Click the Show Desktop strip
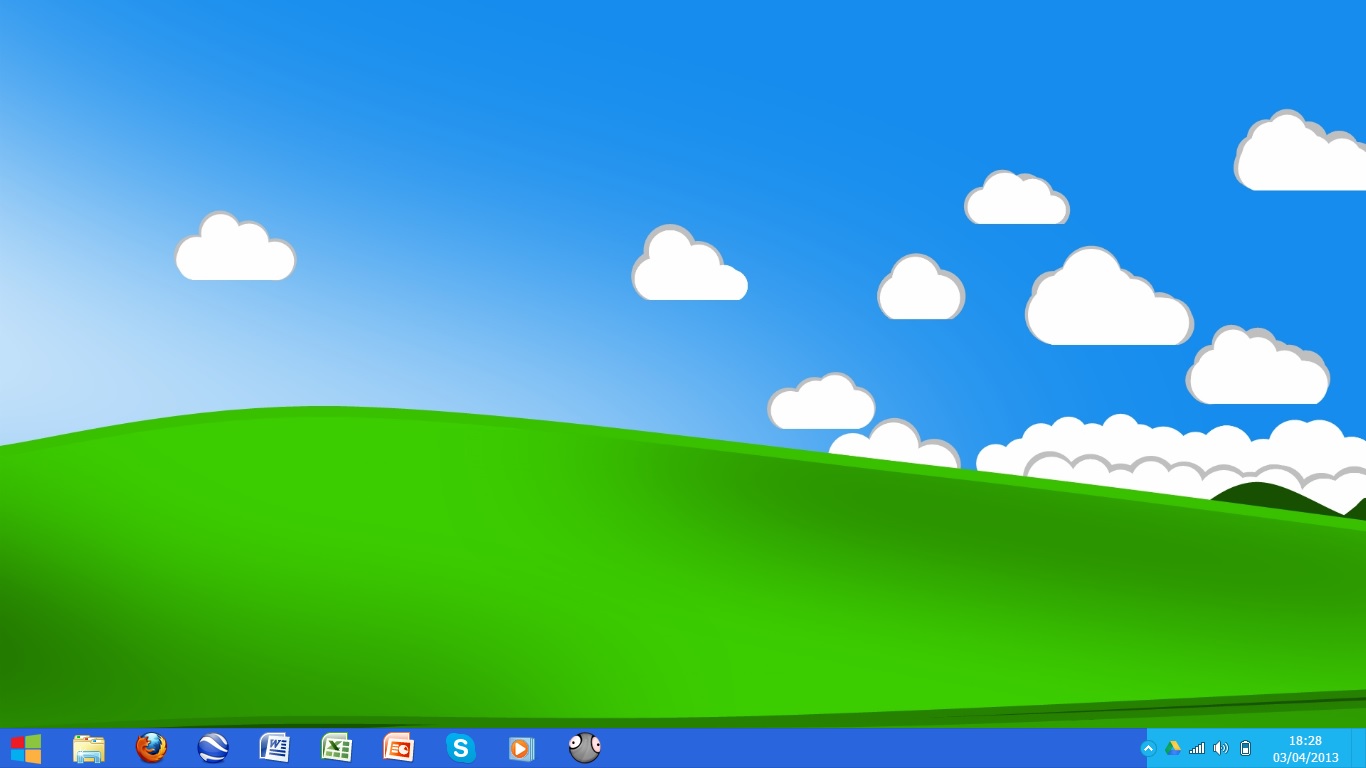The image size is (1366, 768). pyautogui.click(x=1358, y=748)
